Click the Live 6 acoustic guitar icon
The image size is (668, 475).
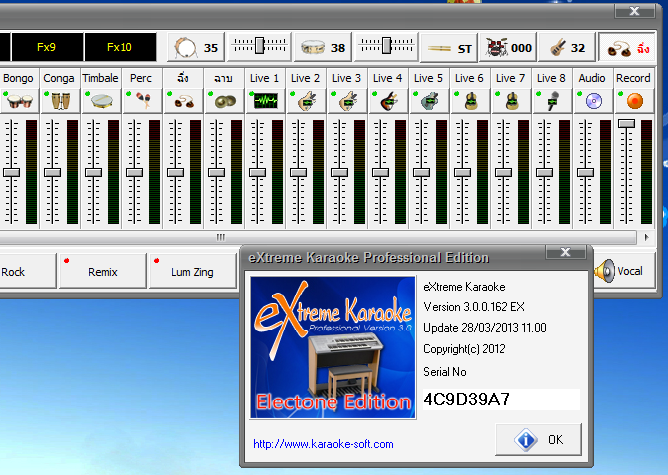470,101
